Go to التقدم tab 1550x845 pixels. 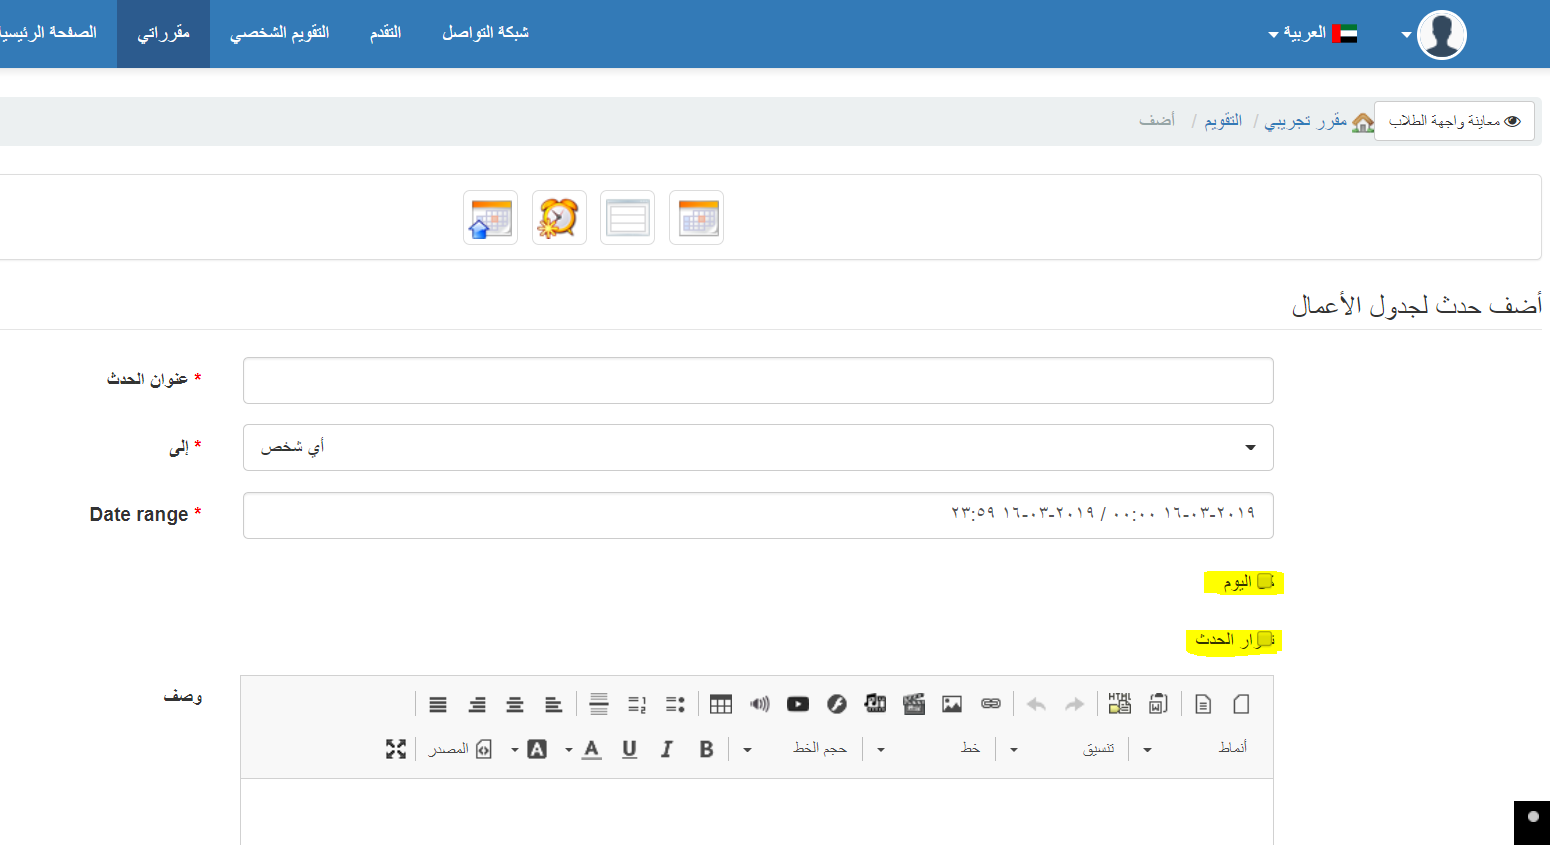(386, 33)
